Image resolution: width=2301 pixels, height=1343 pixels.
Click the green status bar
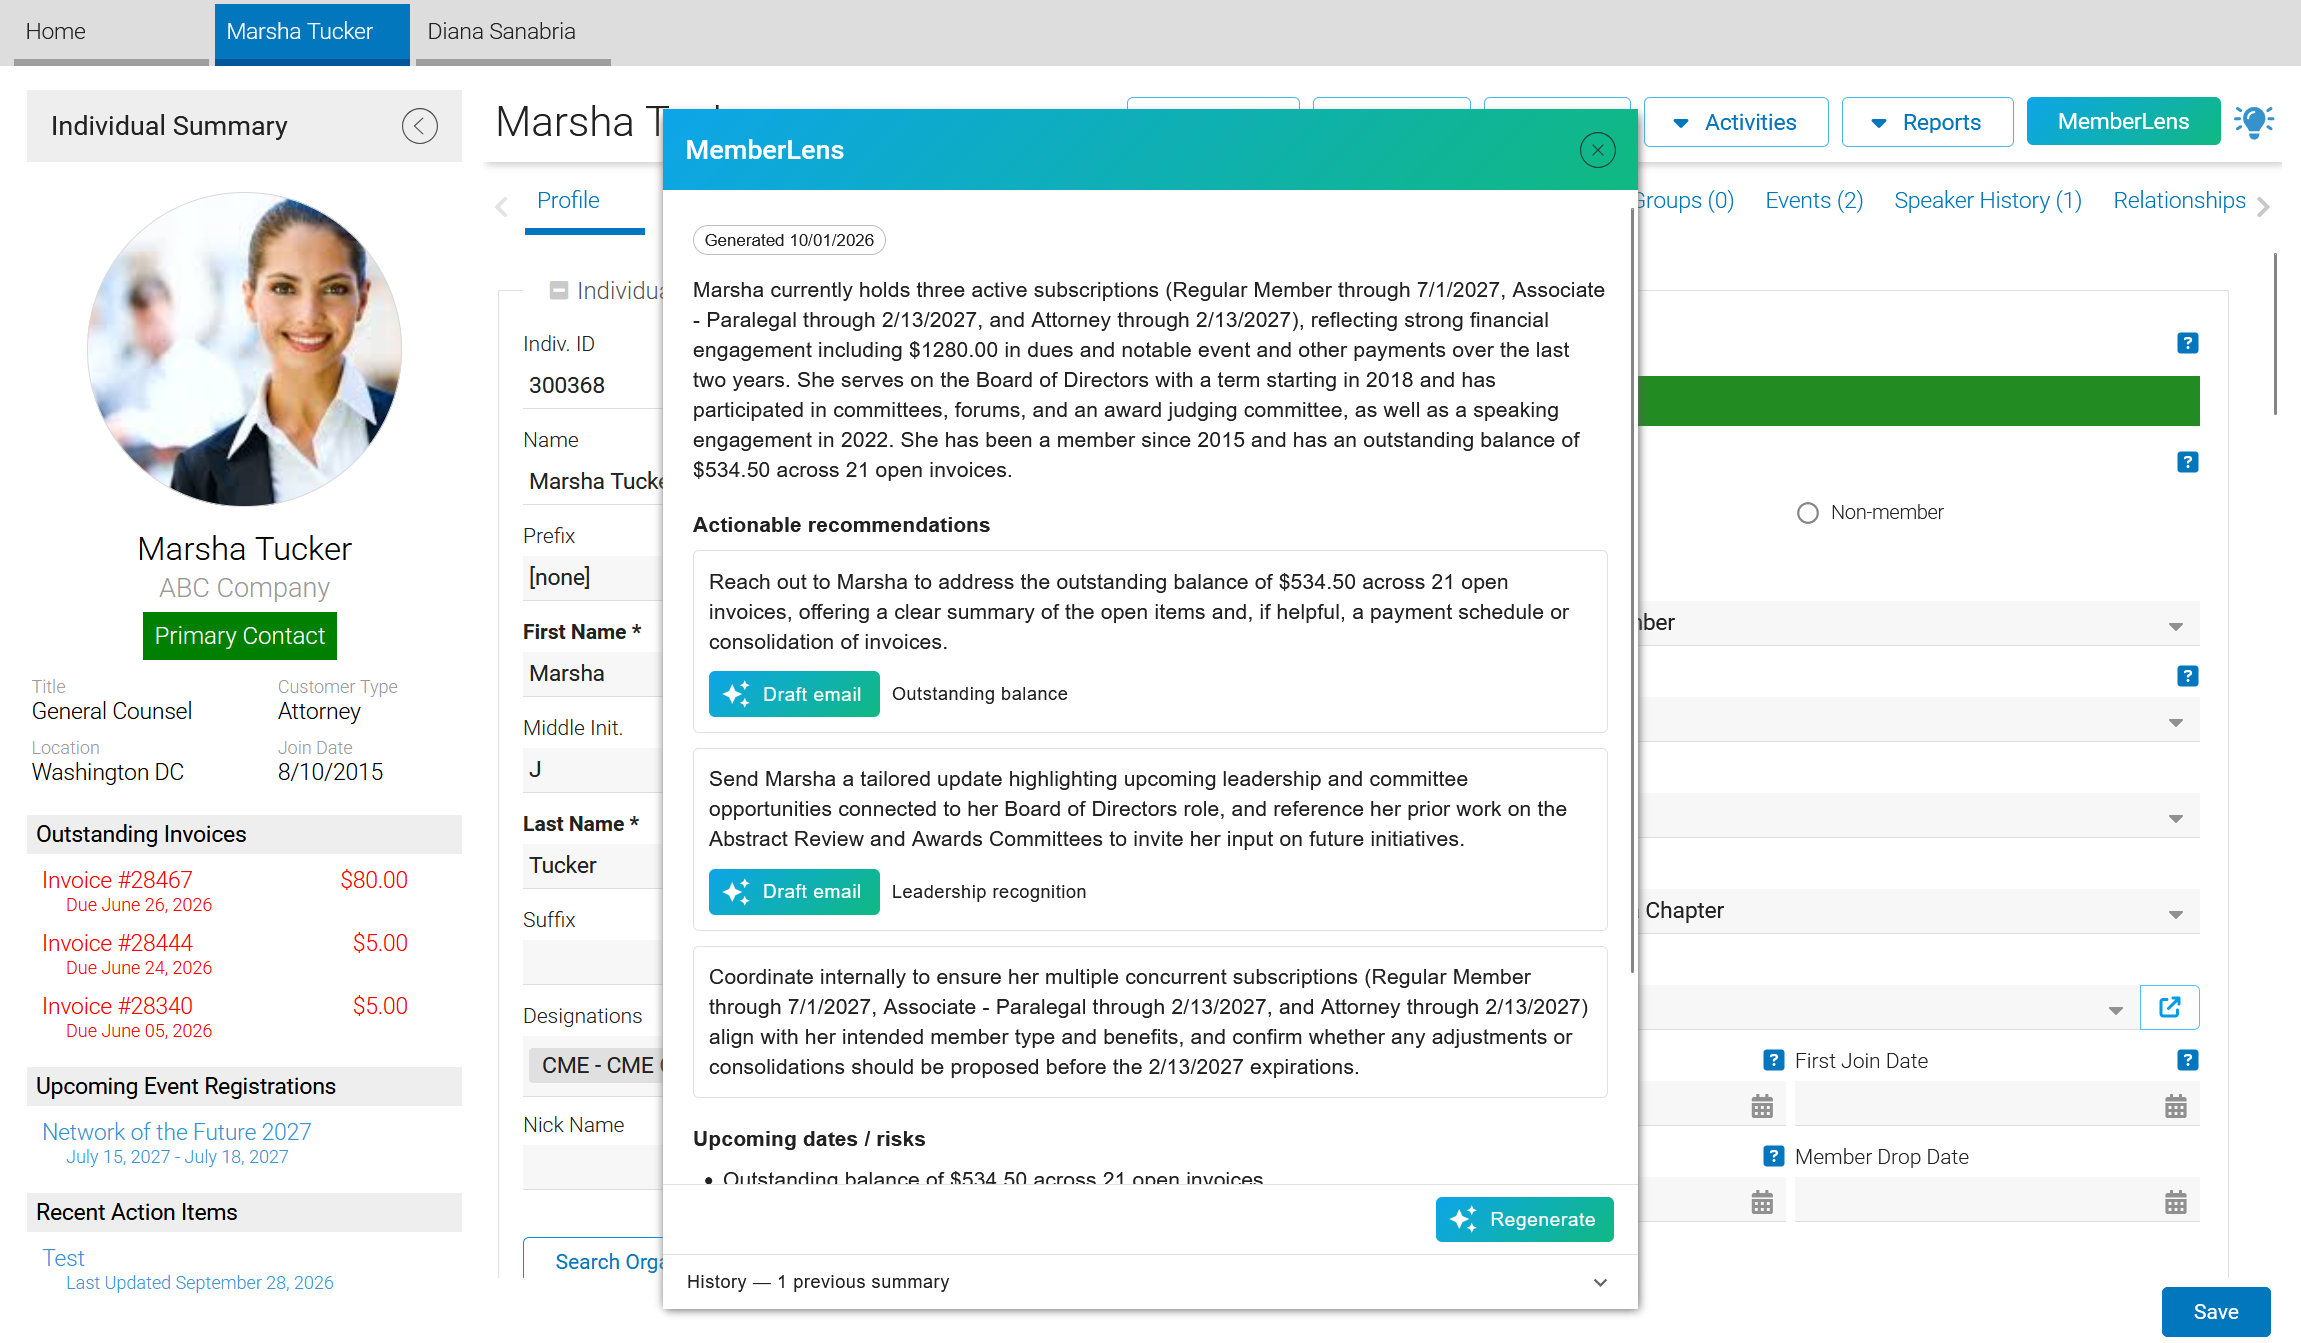coord(1918,401)
